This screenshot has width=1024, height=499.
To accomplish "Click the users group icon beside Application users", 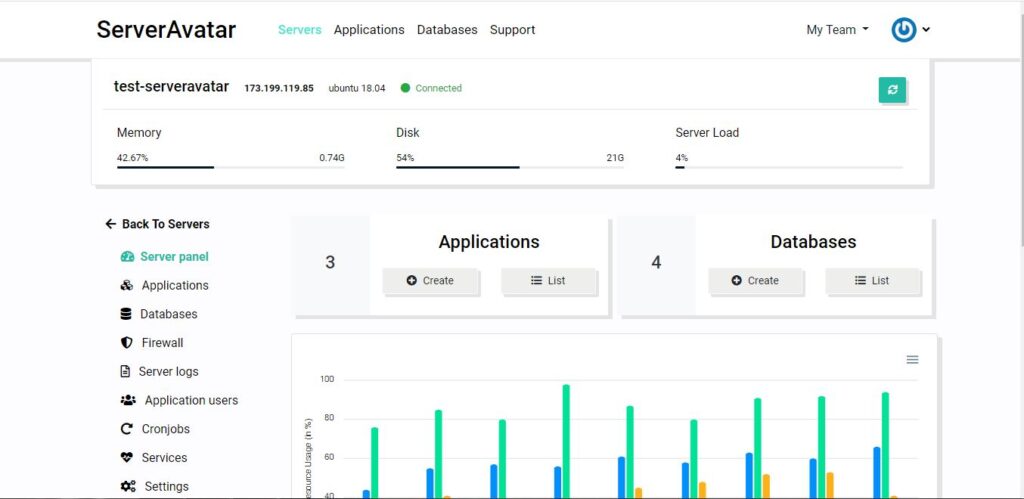I will 128,400.
